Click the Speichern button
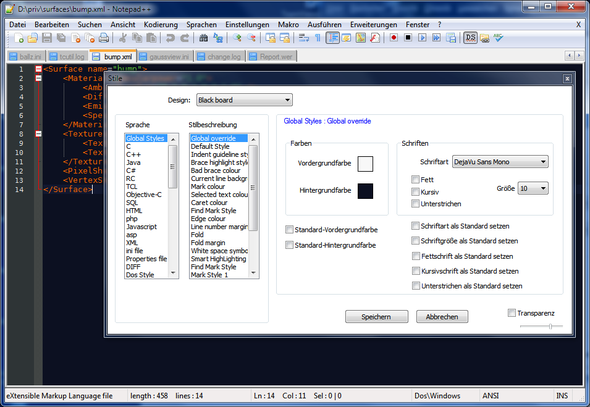 [x=376, y=317]
